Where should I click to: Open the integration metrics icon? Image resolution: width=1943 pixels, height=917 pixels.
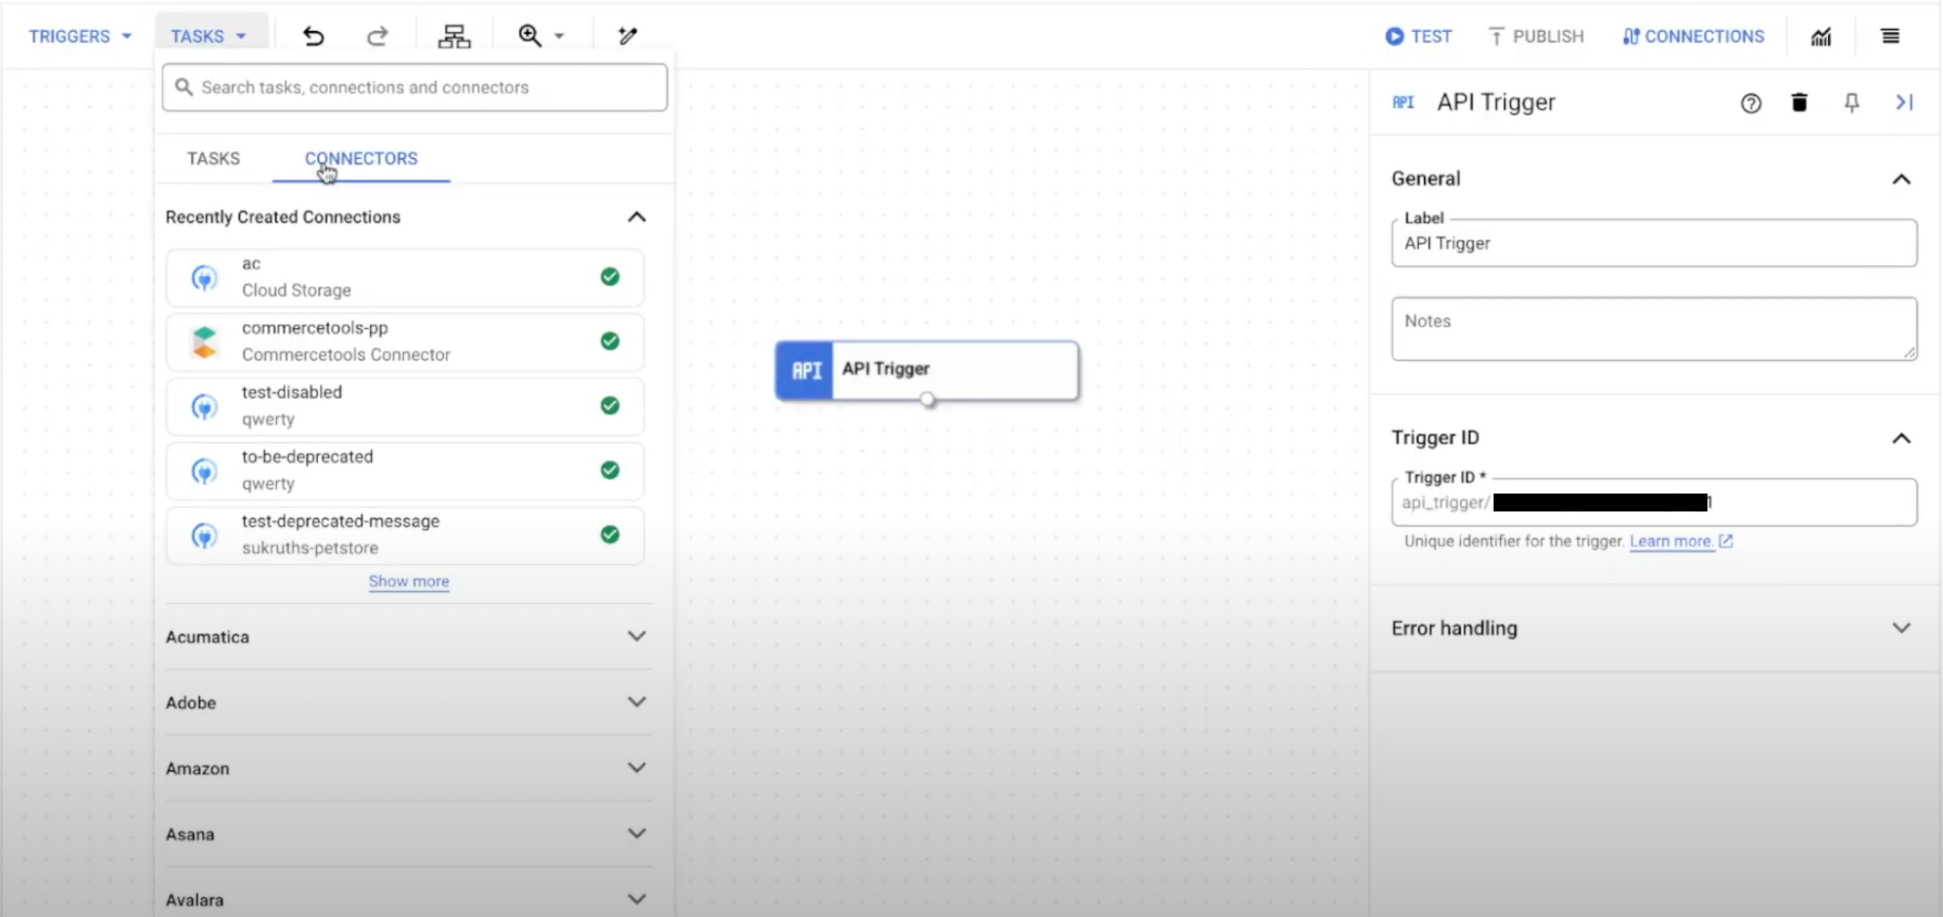[x=1820, y=36]
